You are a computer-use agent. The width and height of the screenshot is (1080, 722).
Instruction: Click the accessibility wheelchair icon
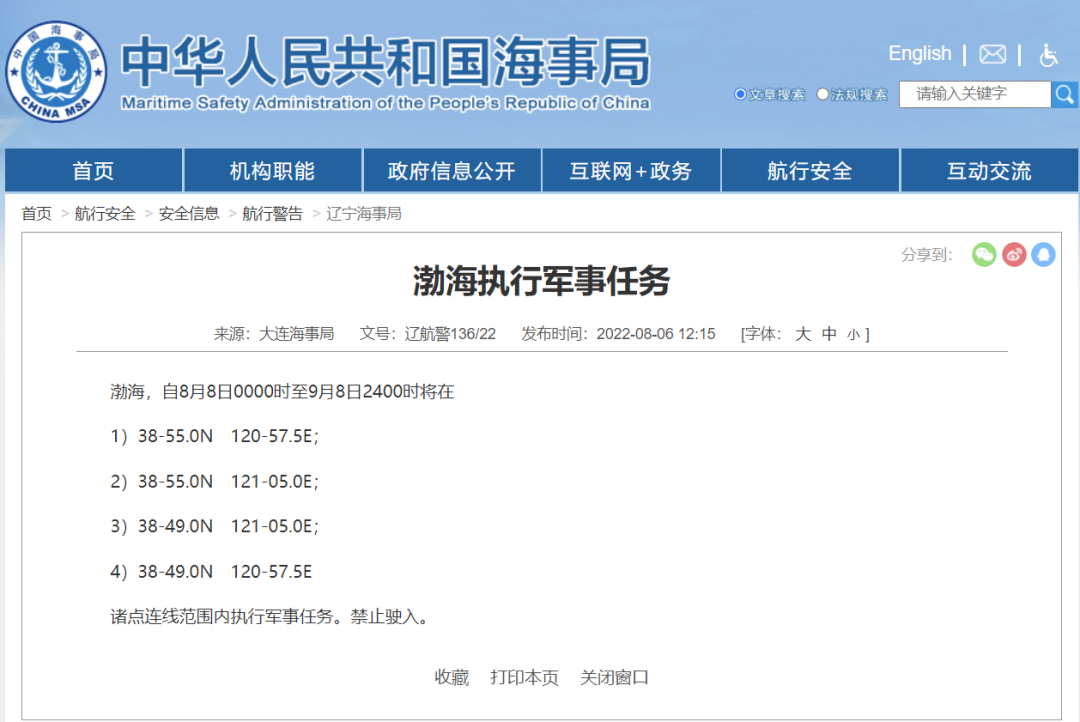1049,56
